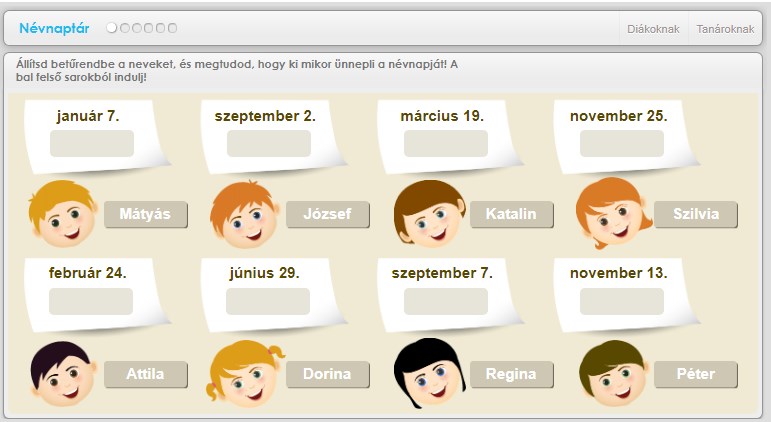
Task: Click the brown-haired face next to Katalin
Action: (428, 215)
